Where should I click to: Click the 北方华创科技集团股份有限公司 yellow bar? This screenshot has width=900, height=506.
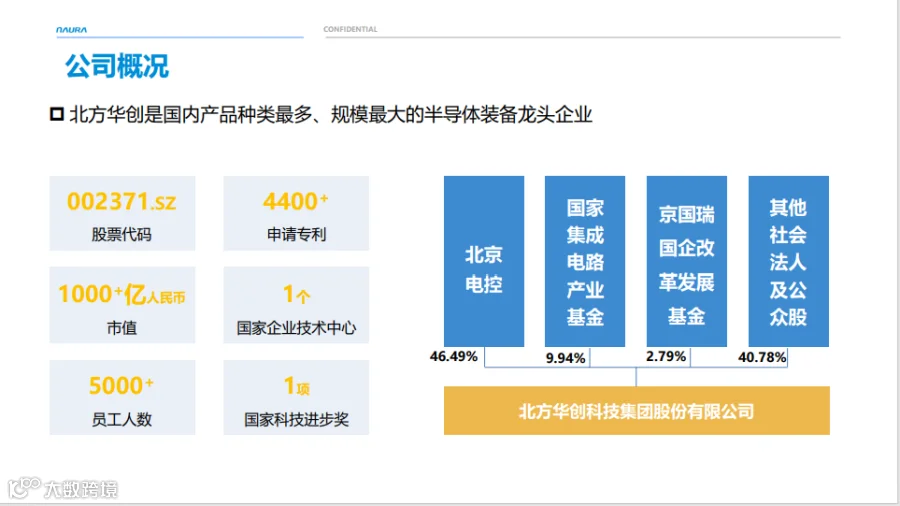coord(637,411)
